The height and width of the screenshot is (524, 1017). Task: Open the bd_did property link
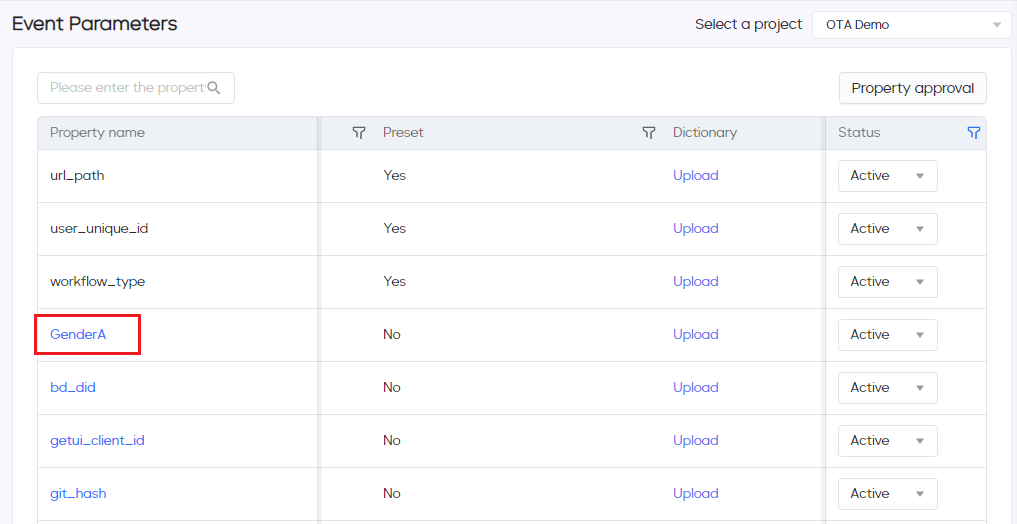(x=73, y=388)
